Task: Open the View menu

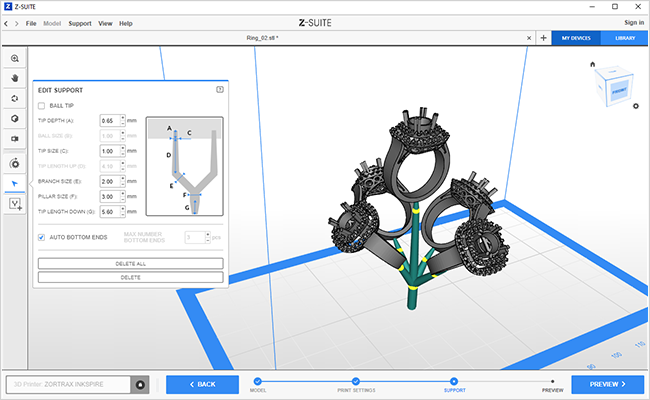Action: point(105,24)
